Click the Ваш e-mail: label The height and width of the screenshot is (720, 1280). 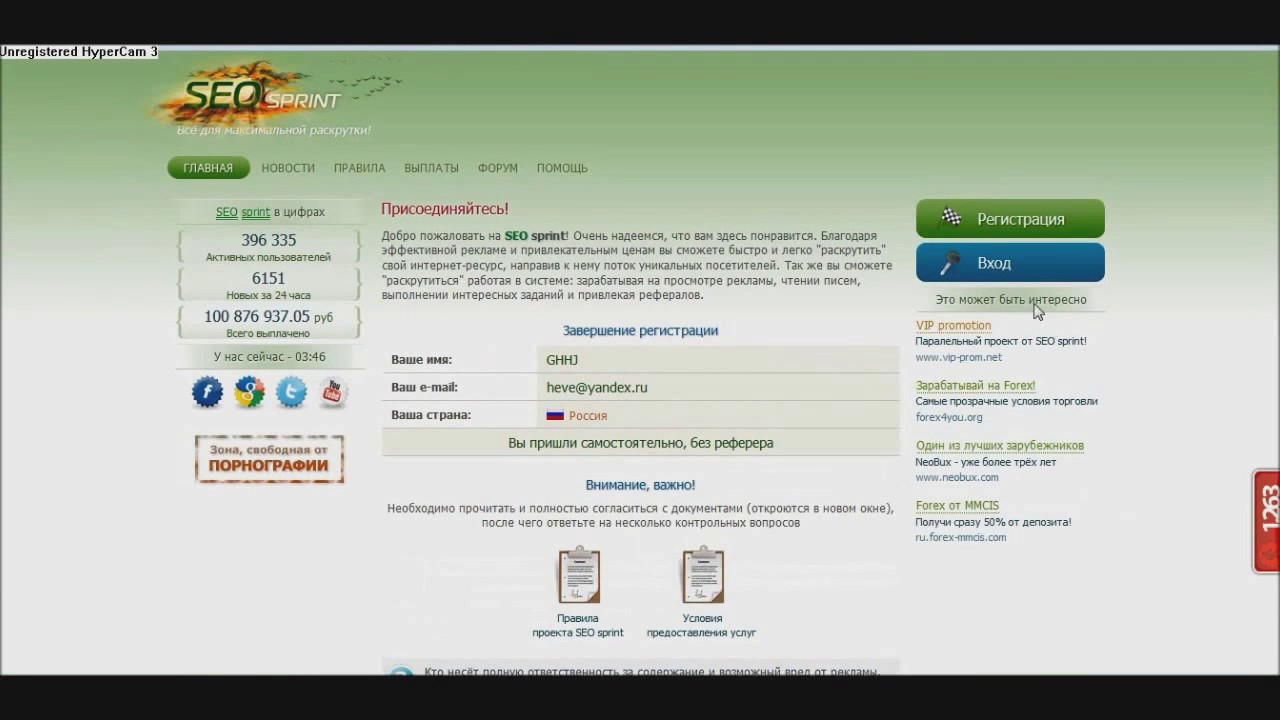point(424,387)
